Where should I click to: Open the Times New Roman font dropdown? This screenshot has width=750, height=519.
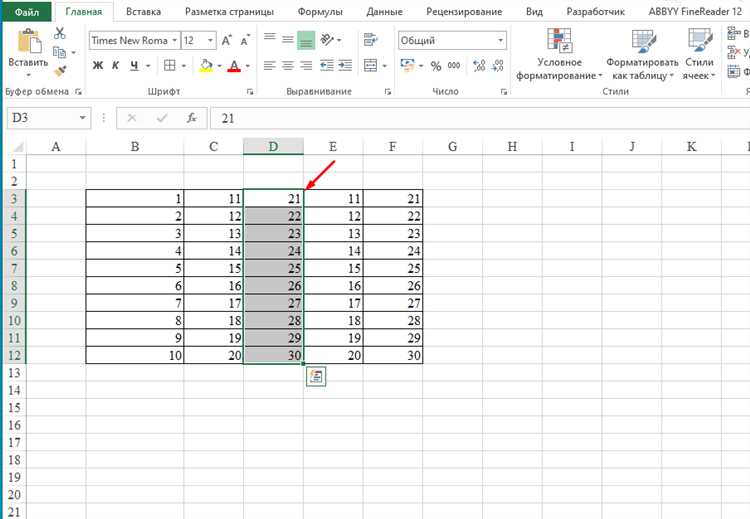click(174, 41)
